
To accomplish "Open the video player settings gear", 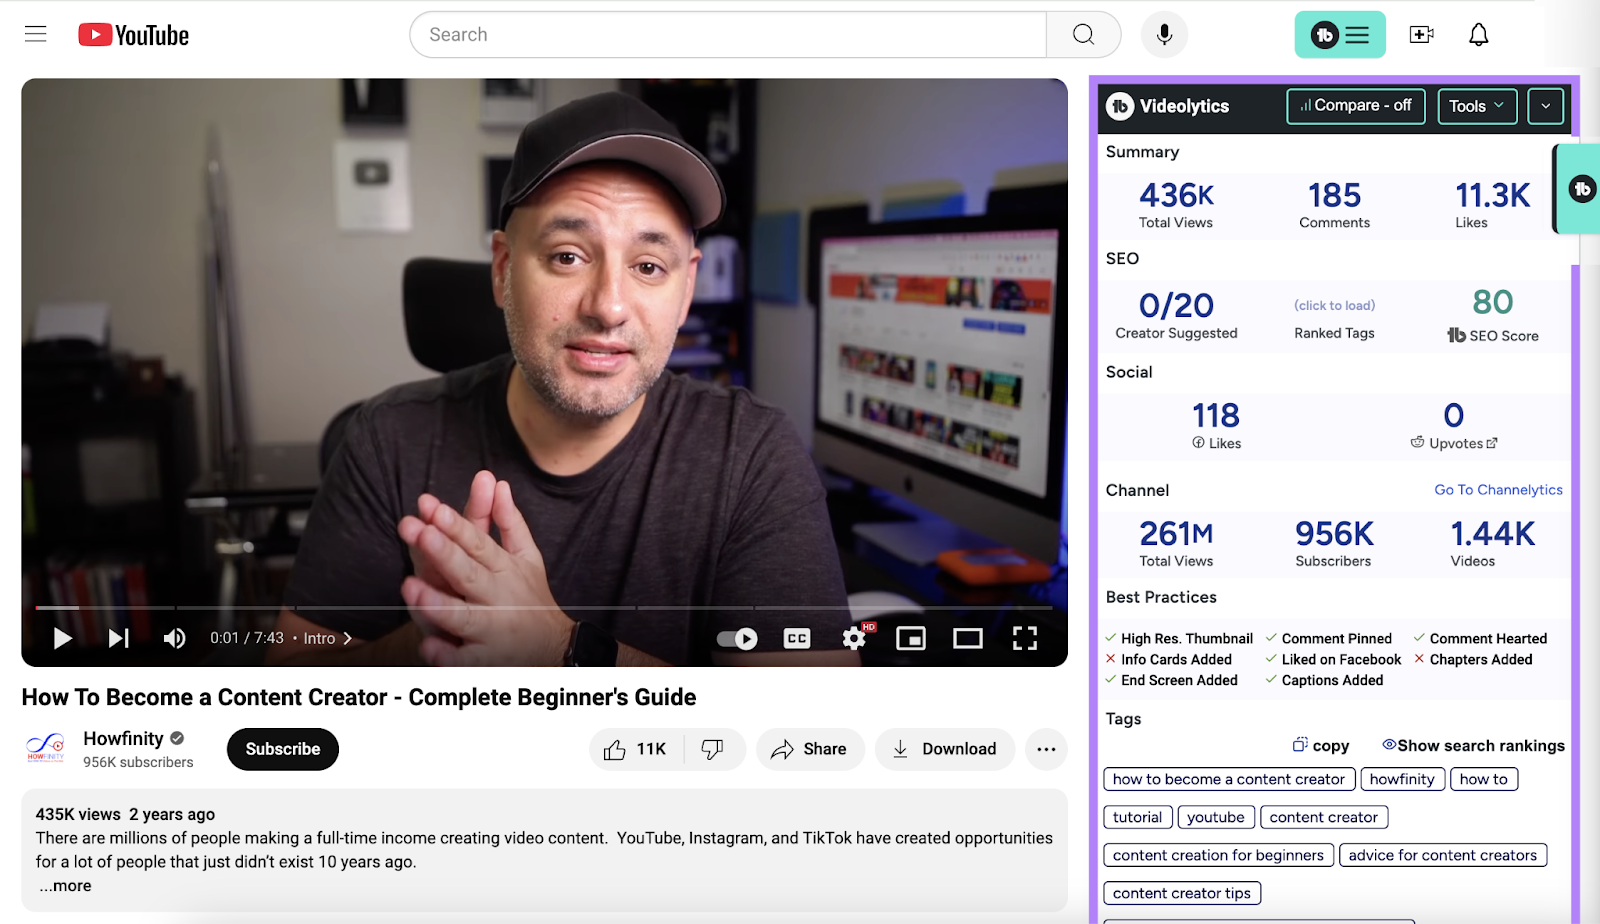I will 853,638.
